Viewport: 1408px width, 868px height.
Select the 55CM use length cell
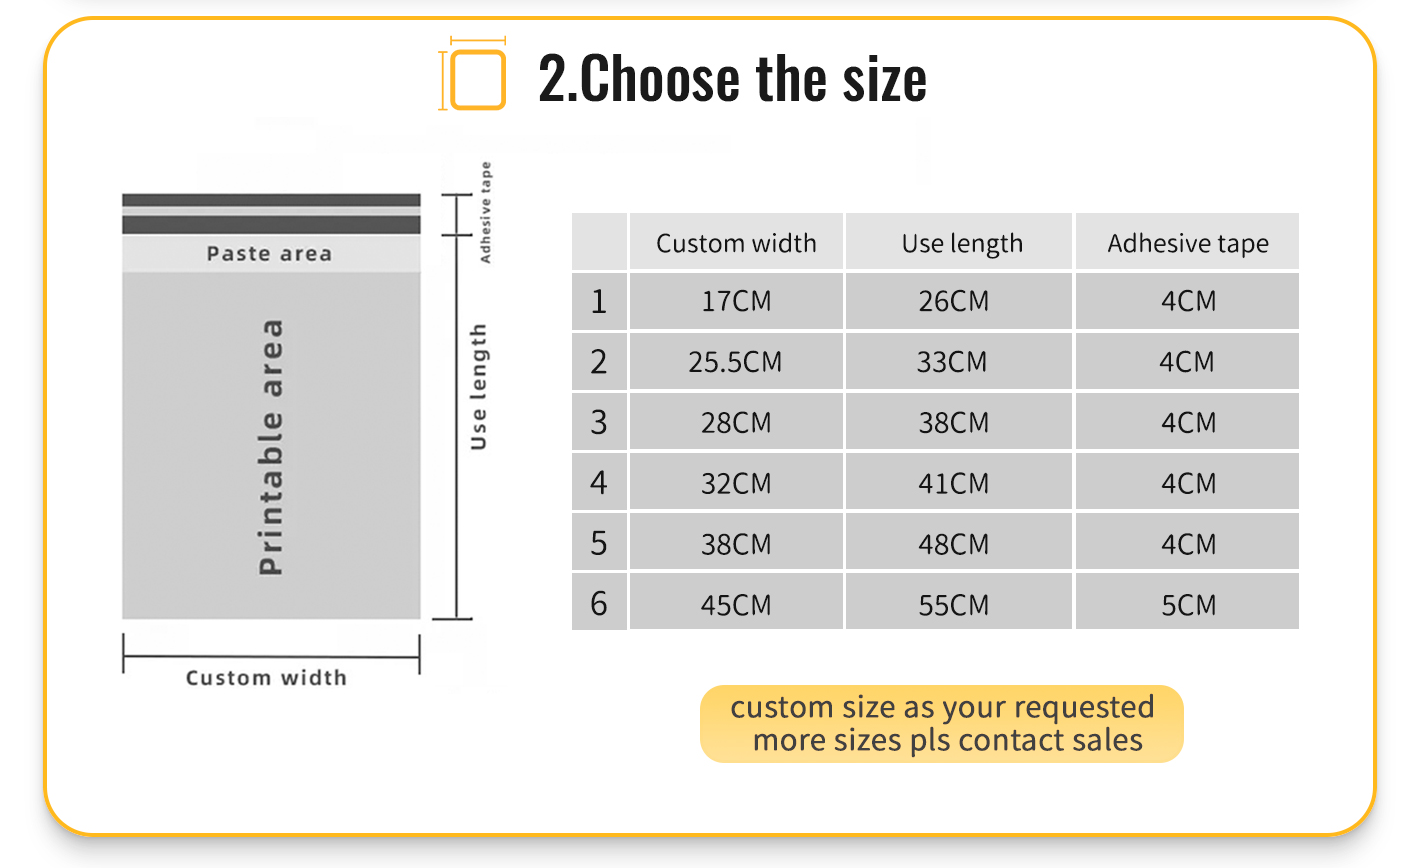coord(953,604)
